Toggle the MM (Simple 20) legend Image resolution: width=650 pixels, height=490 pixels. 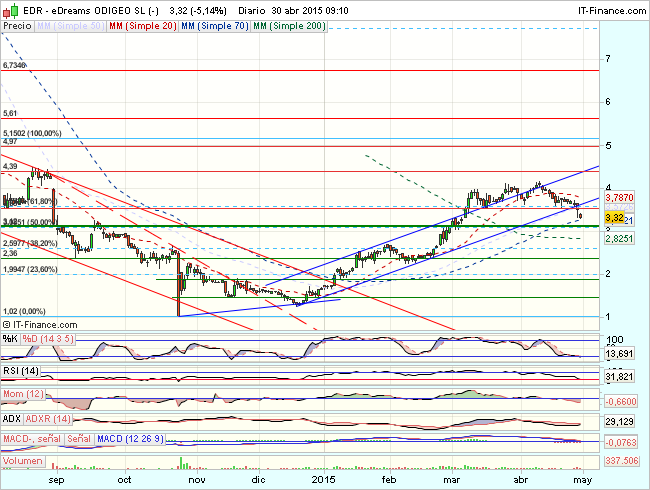pyautogui.click(x=143, y=26)
